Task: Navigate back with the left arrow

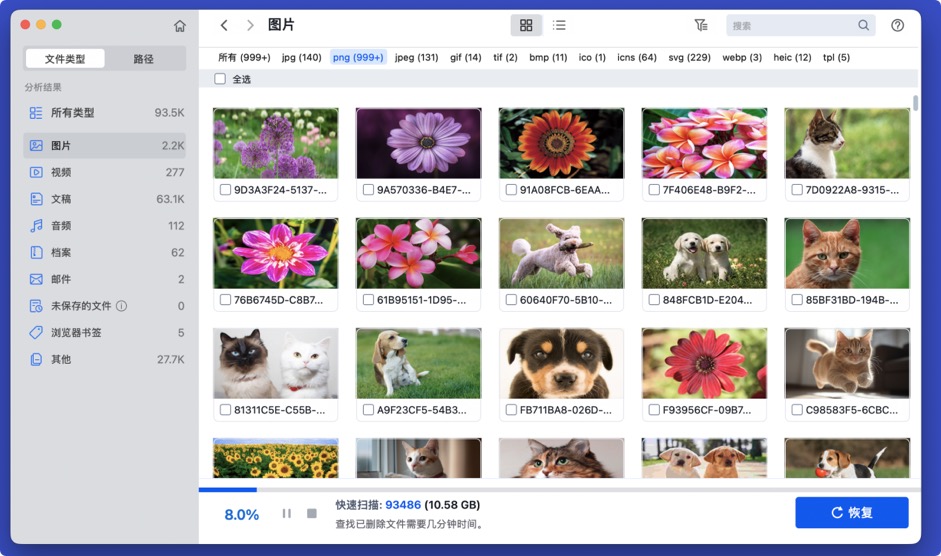Action: [x=224, y=25]
